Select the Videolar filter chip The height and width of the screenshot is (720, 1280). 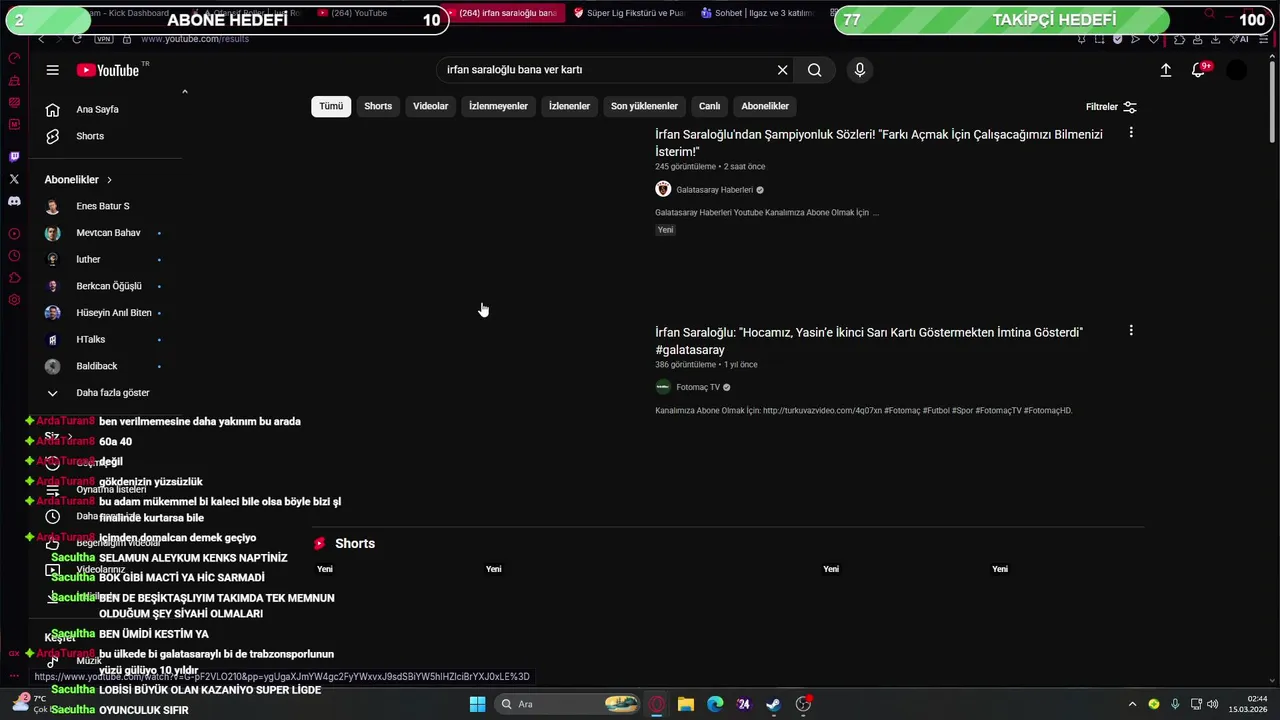[x=431, y=106]
